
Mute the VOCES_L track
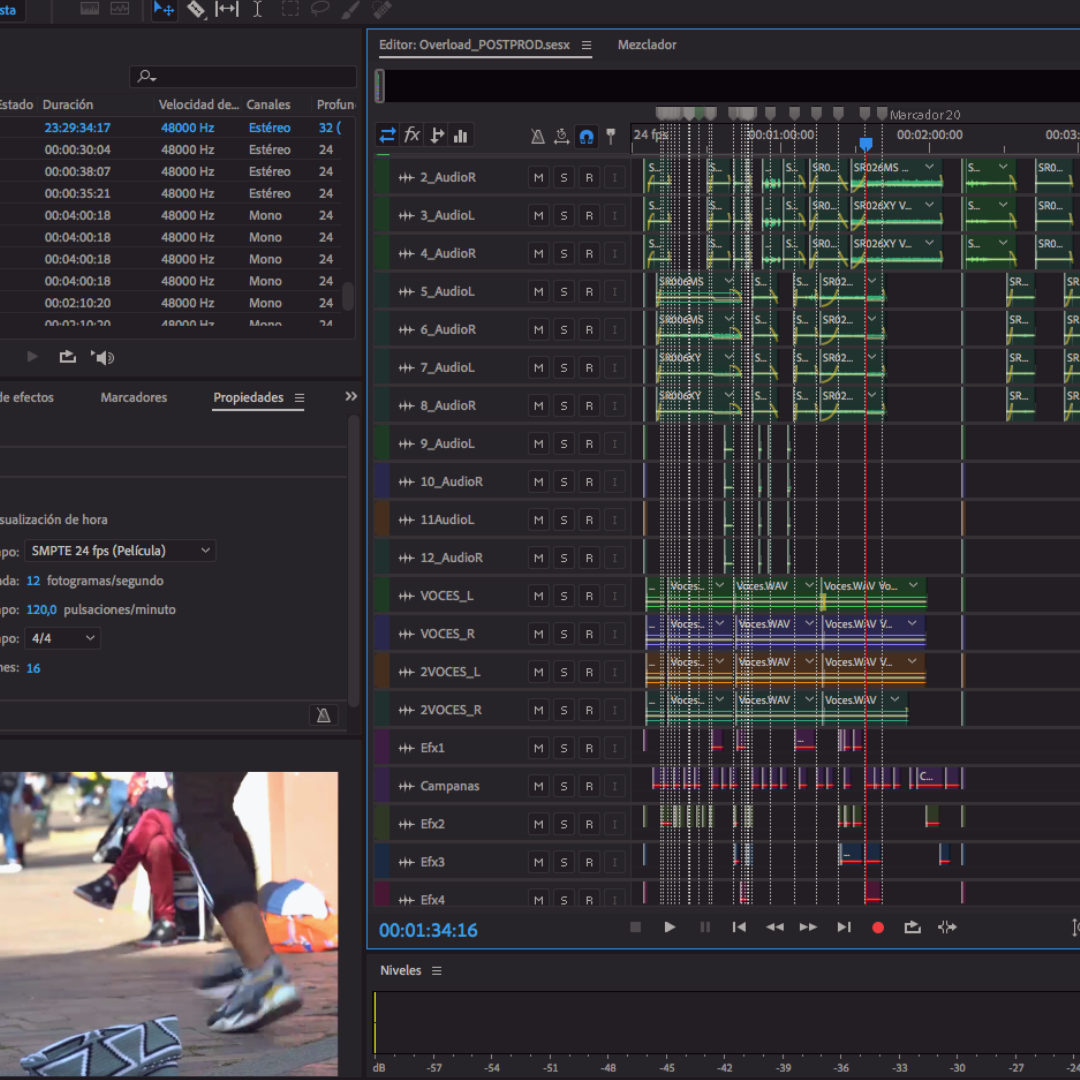539,596
